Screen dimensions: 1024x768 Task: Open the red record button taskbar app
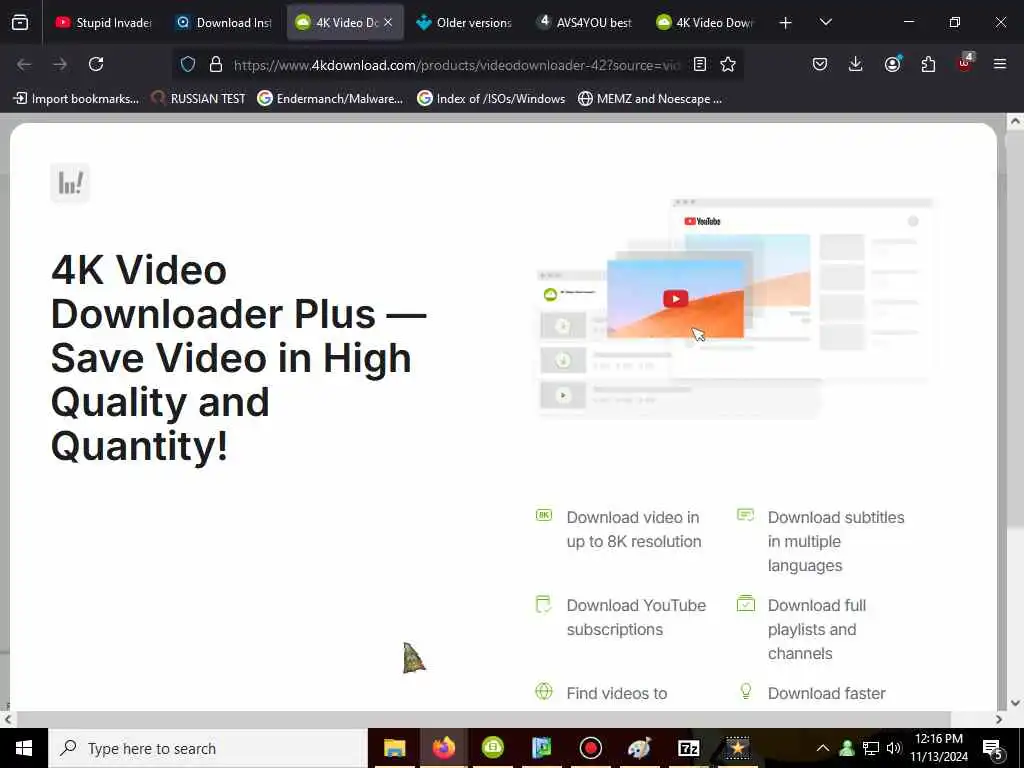590,748
